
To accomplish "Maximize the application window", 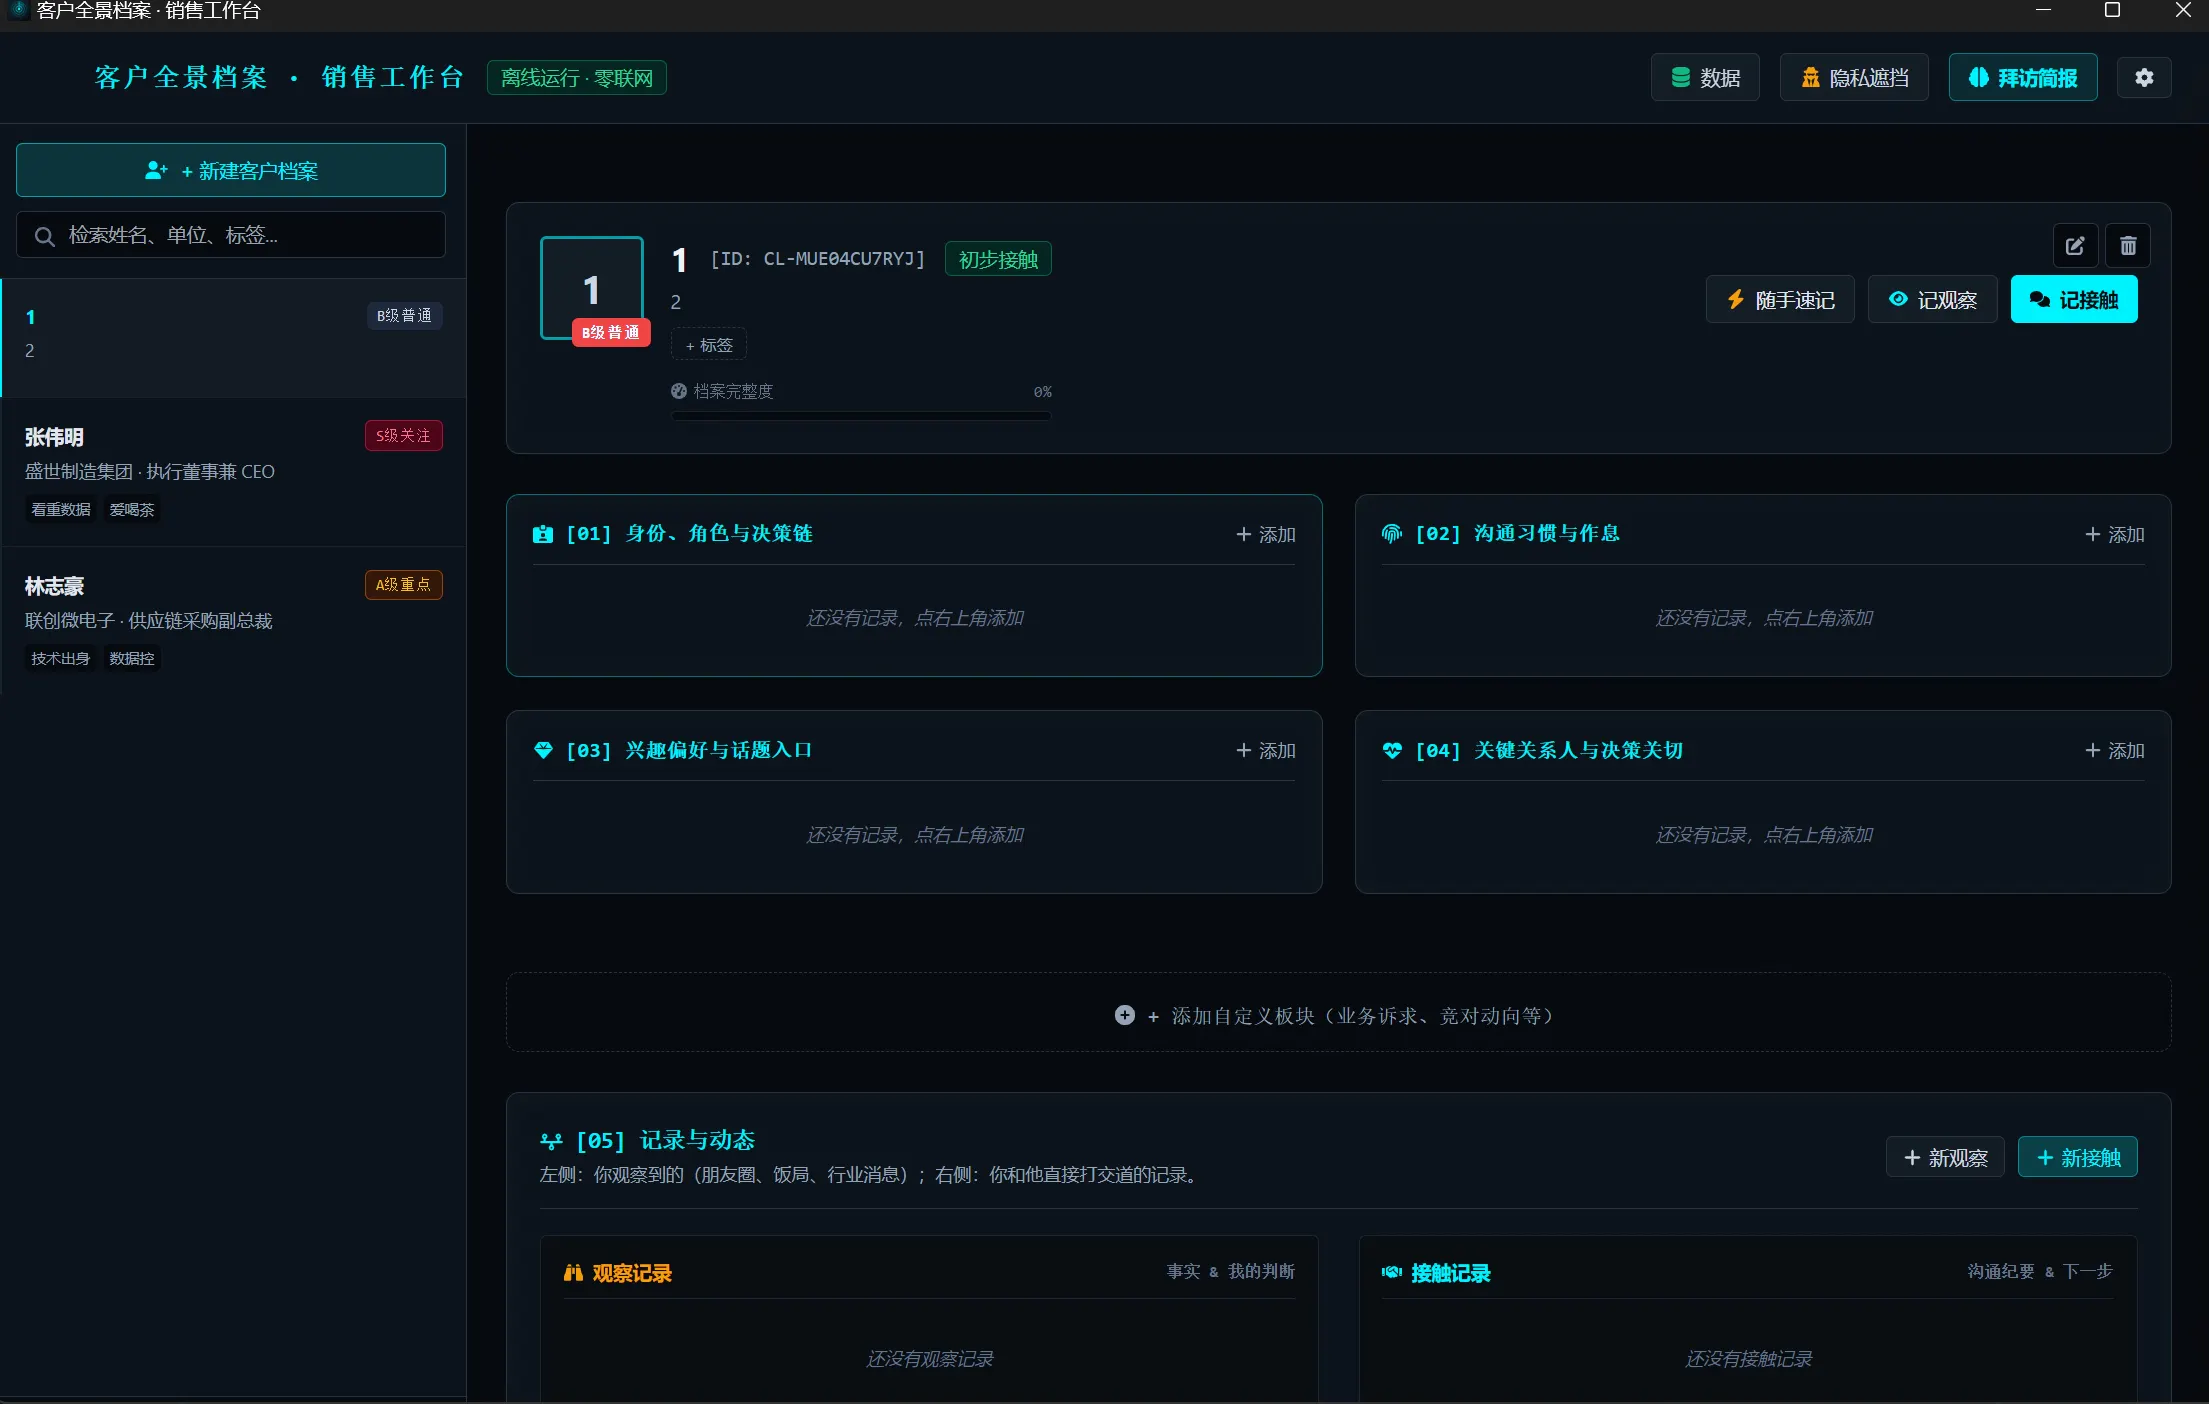I will [2113, 10].
